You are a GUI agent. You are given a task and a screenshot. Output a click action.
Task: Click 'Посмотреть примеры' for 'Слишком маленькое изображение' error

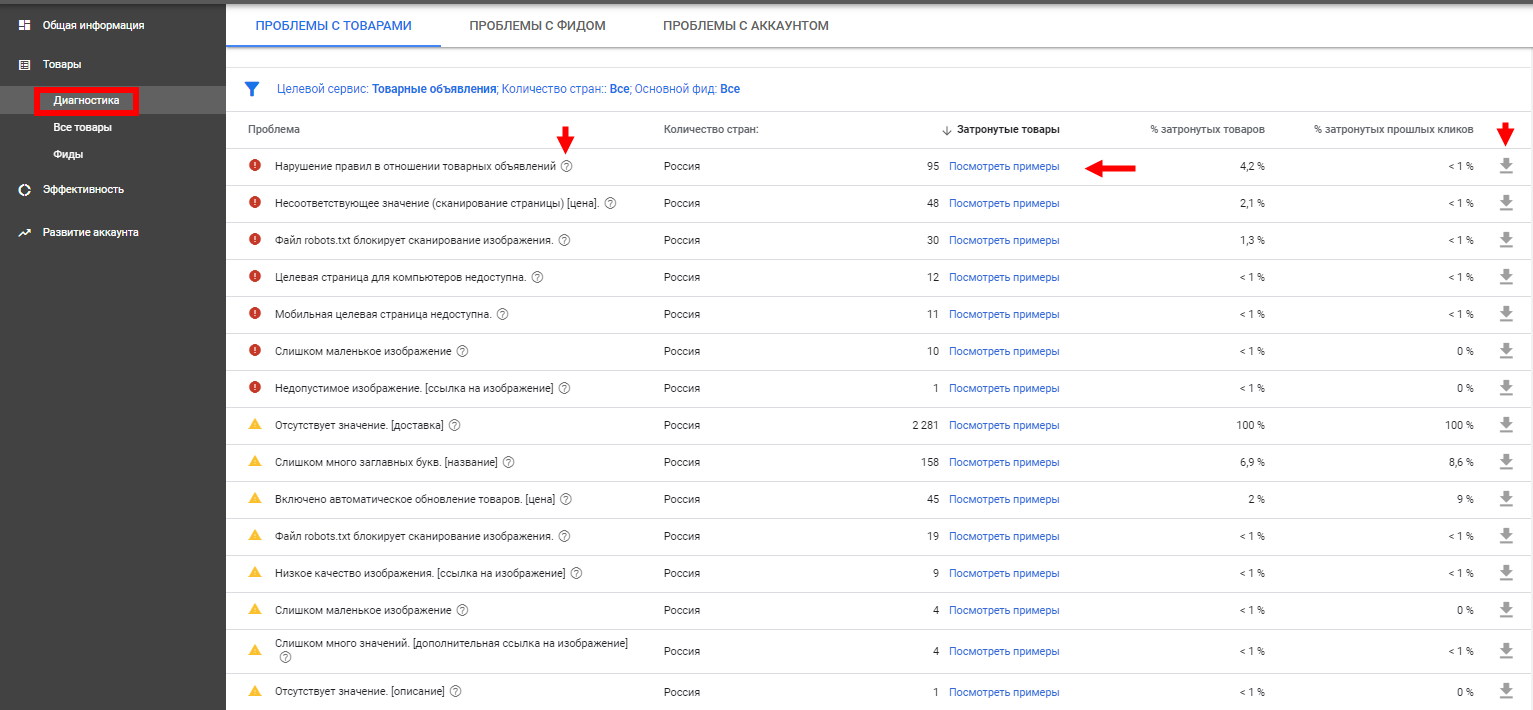coord(1003,351)
